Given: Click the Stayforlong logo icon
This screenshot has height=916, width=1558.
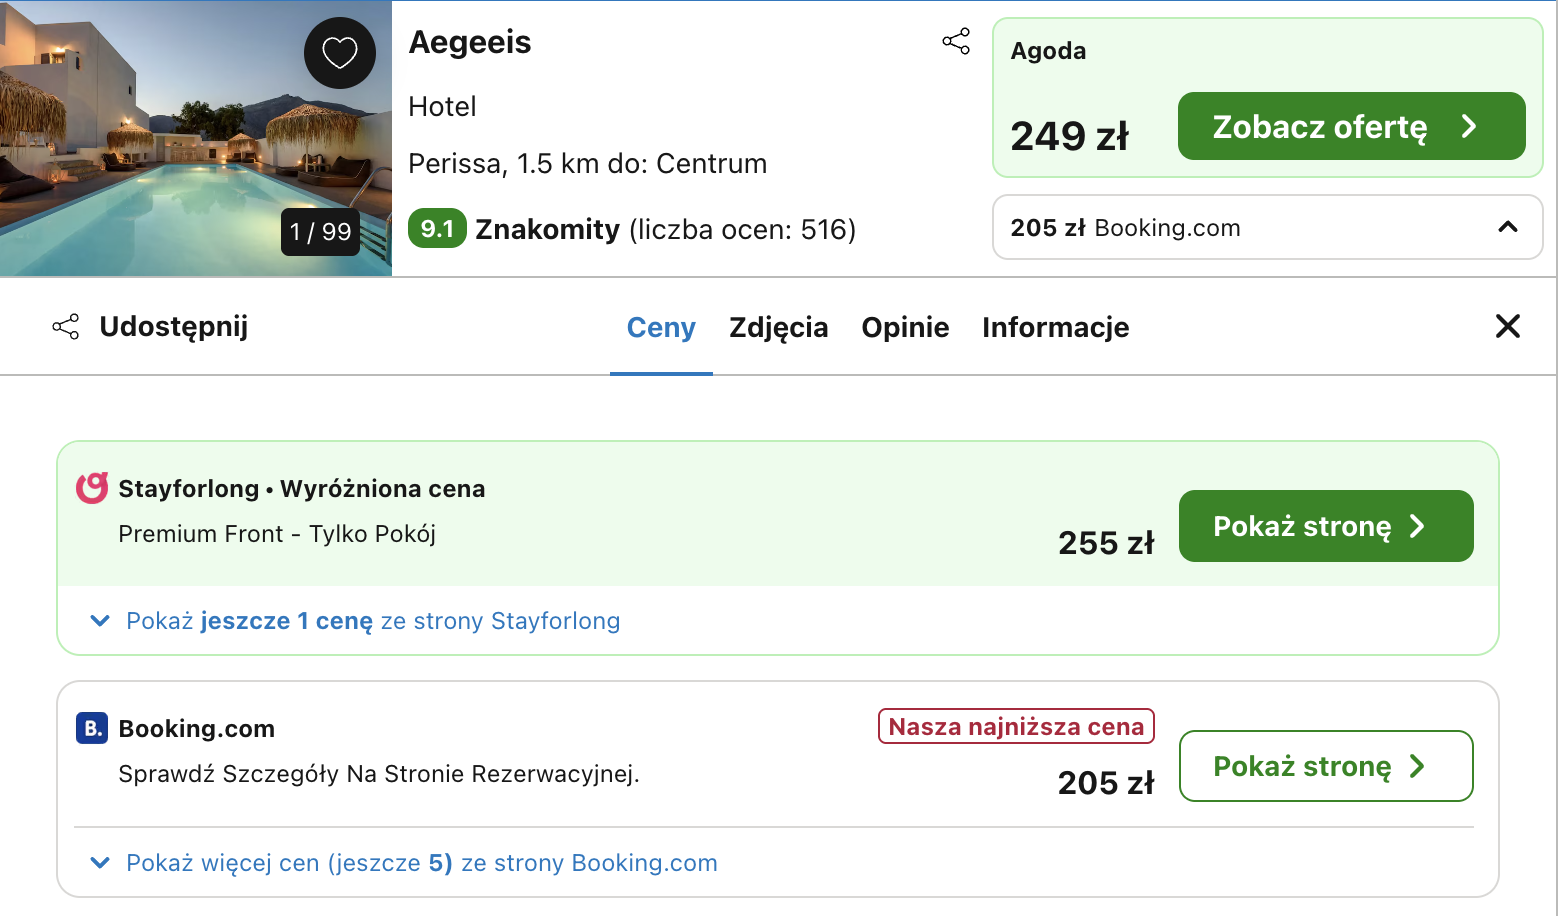Looking at the screenshot, I should 92,488.
